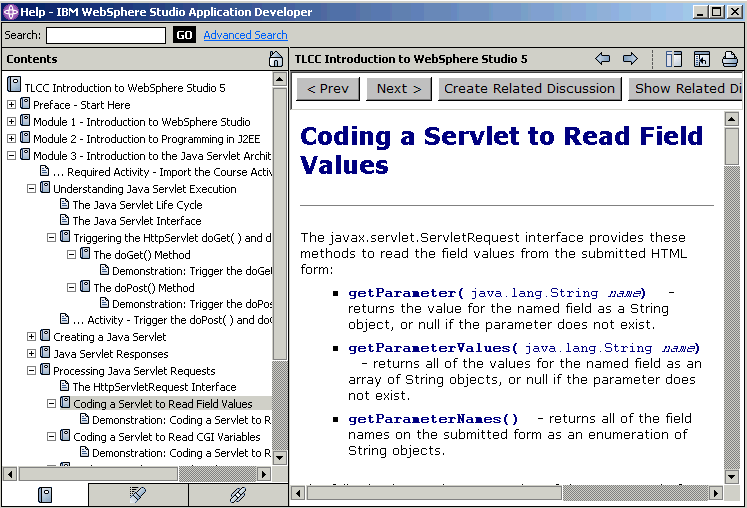747x508 pixels.
Task: Select The Java Servlet Life Cycle topic
Action: [x=137, y=205]
